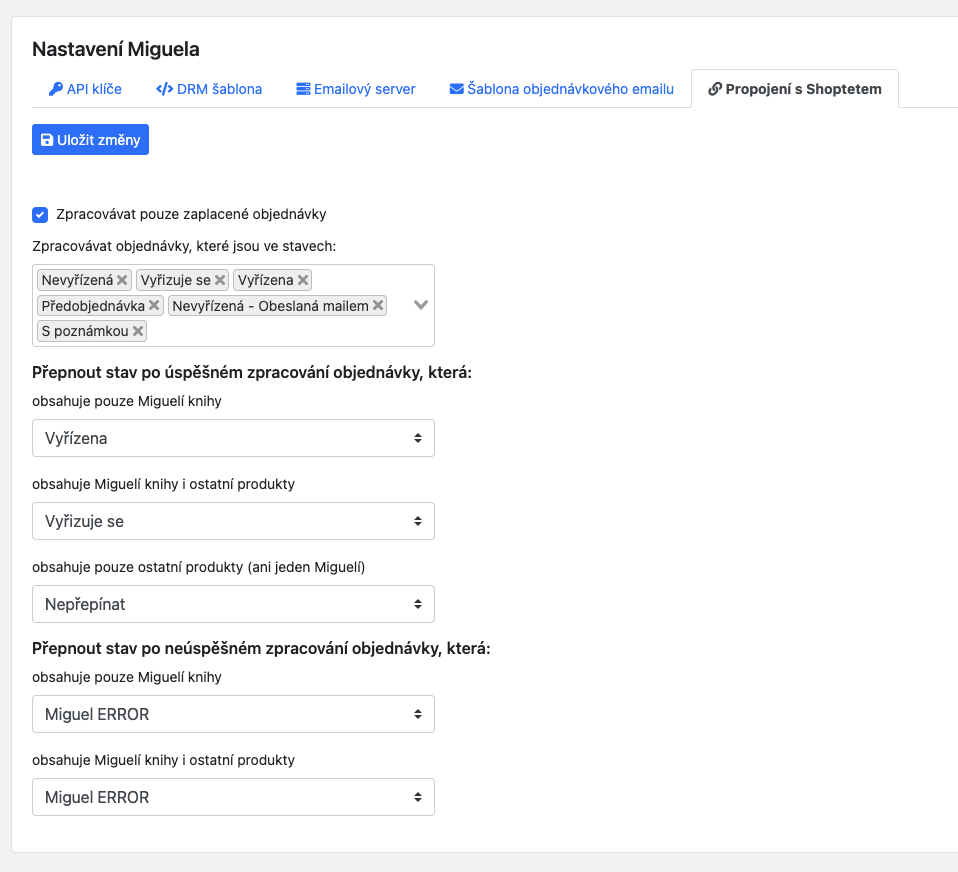The width and height of the screenshot is (958, 872).
Task: Uncheck Zpracovávat pouze zaplacené objednávky
Action: 40,214
